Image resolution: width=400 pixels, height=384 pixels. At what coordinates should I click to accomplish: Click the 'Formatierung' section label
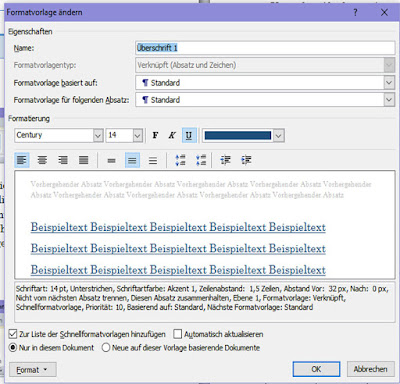click(x=29, y=119)
